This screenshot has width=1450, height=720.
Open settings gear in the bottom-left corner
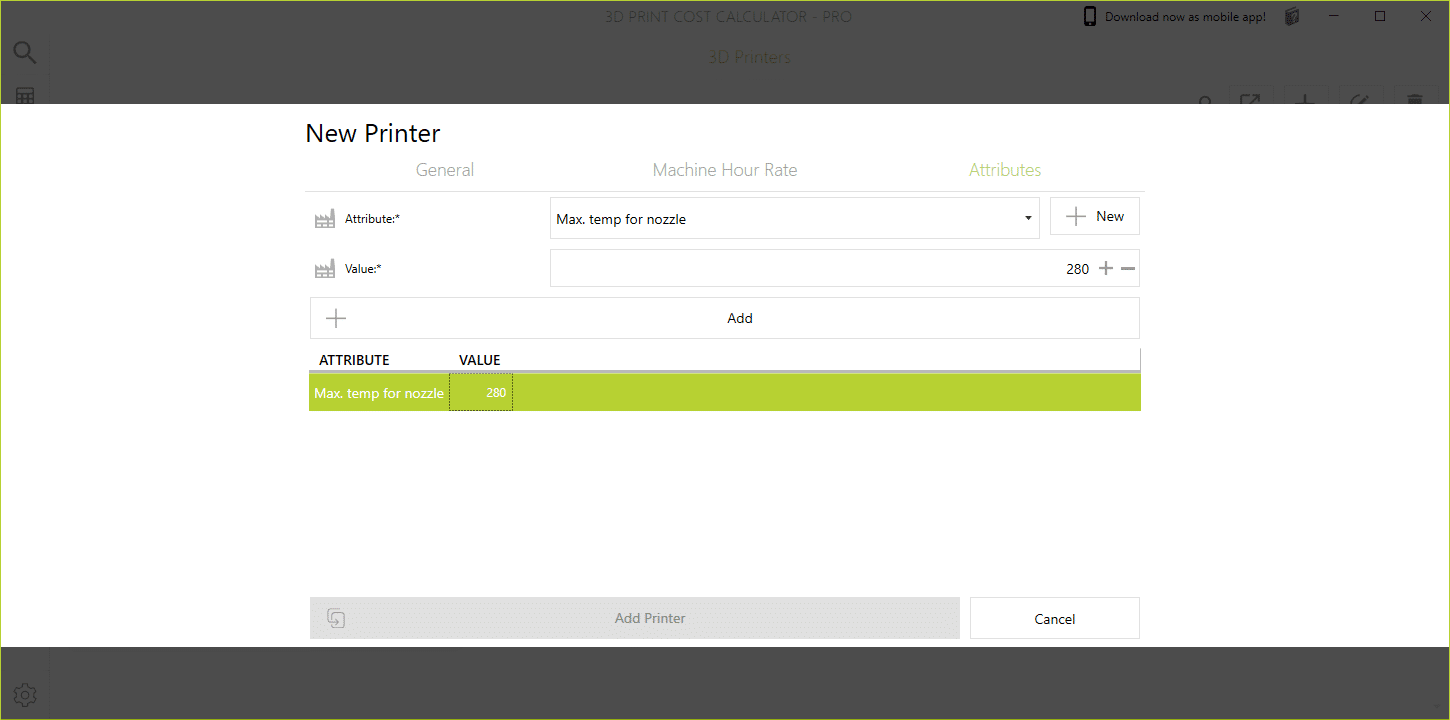coord(26,694)
